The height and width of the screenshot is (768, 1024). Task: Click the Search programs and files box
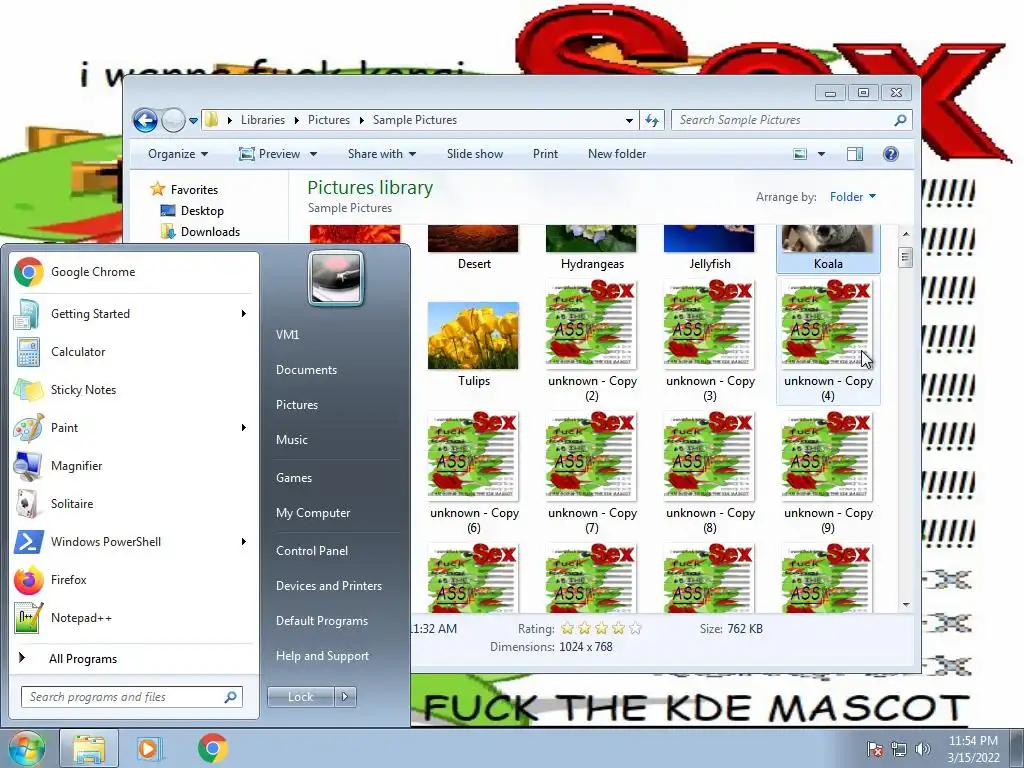(131, 697)
